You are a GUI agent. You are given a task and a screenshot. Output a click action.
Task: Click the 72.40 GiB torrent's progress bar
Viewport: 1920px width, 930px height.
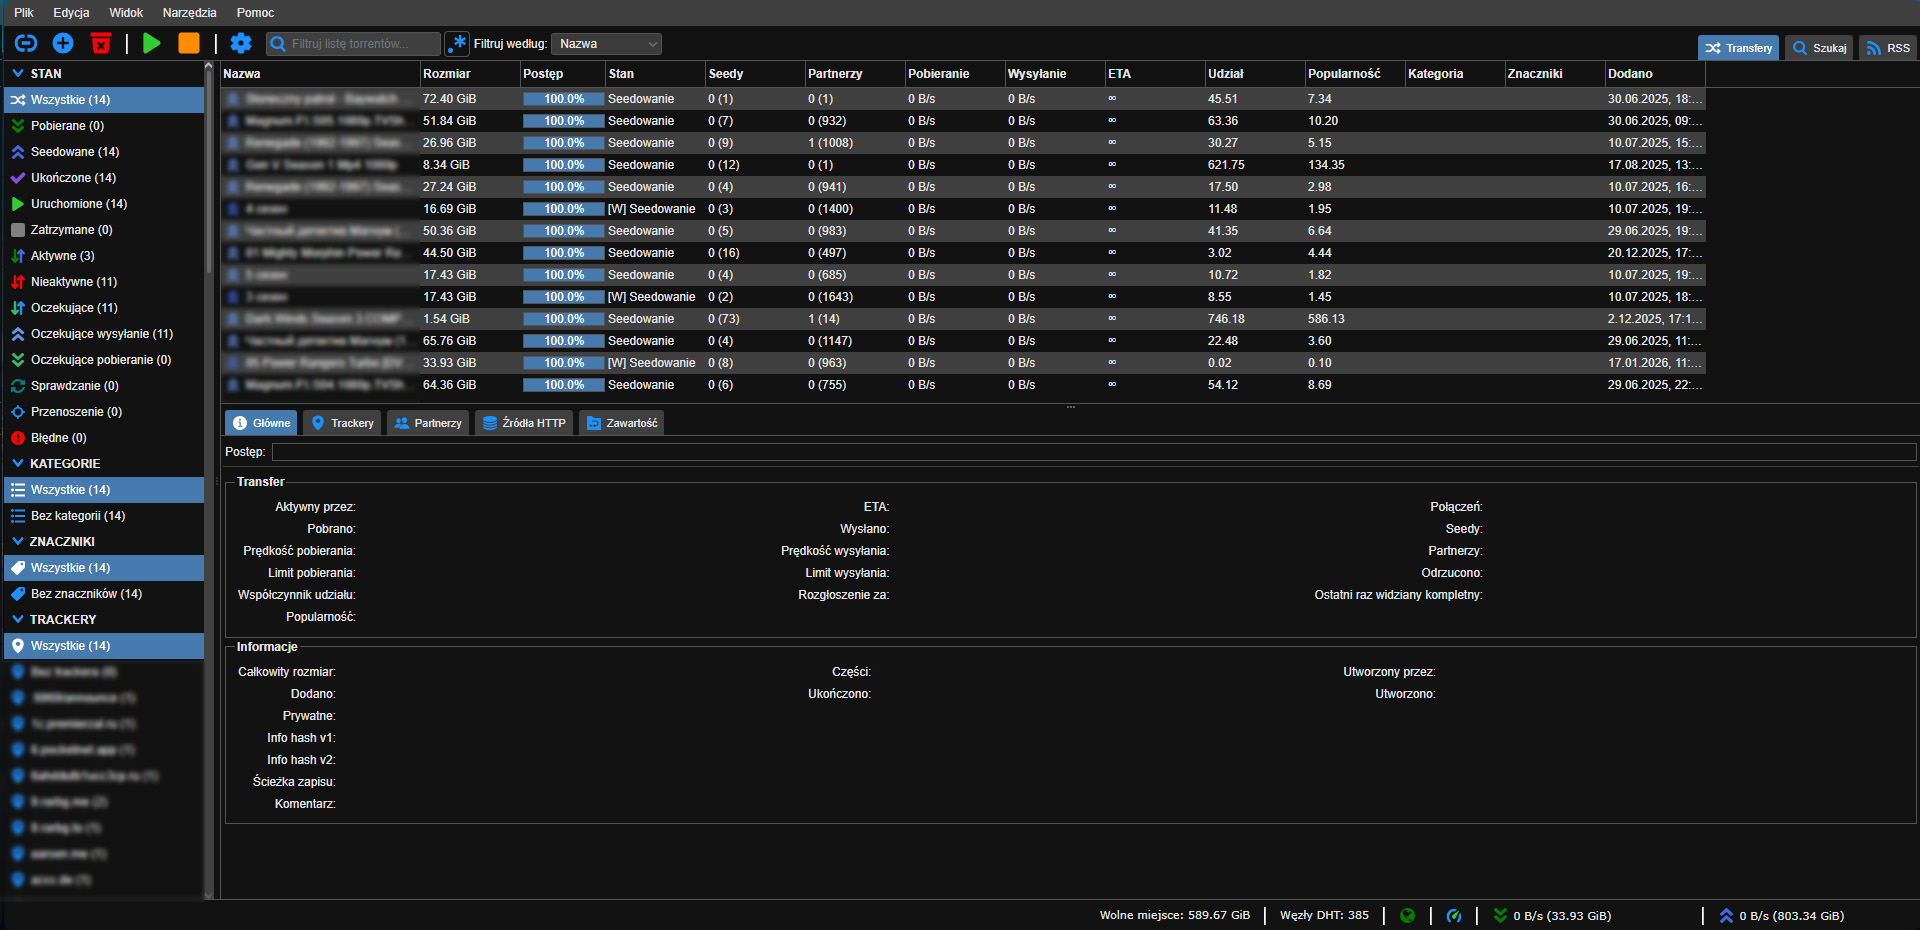563,99
